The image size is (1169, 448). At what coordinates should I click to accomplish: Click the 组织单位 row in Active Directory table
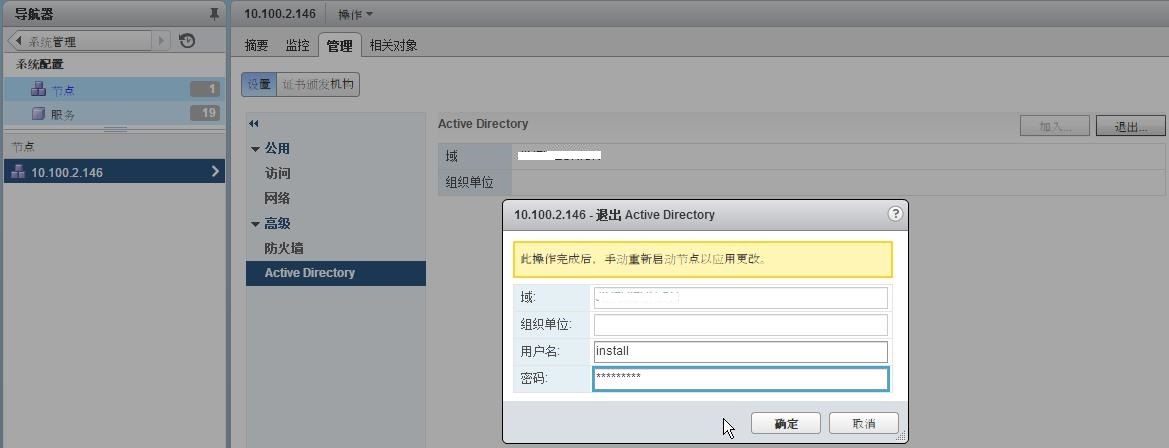point(801,182)
